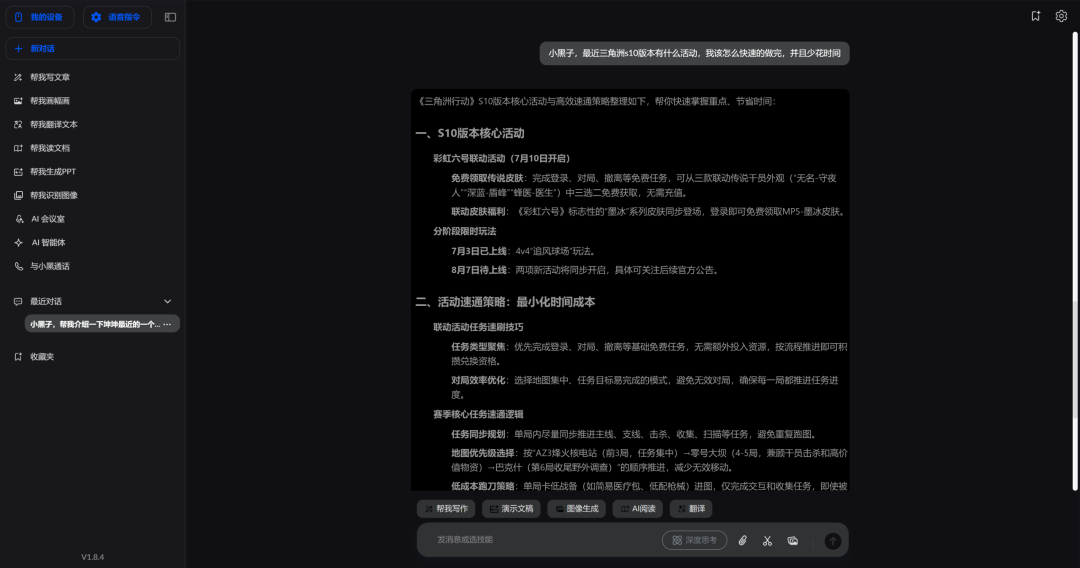Send message with the arrow button
The image size is (1080, 568).
click(833, 541)
